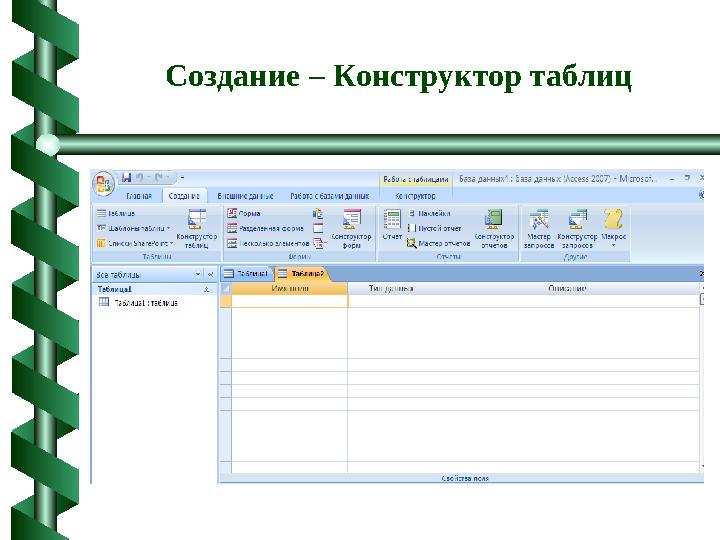Screen dimensions: 720x540
Task: Click the blank form icon beside Разделенная форма
Action: (318, 228)
